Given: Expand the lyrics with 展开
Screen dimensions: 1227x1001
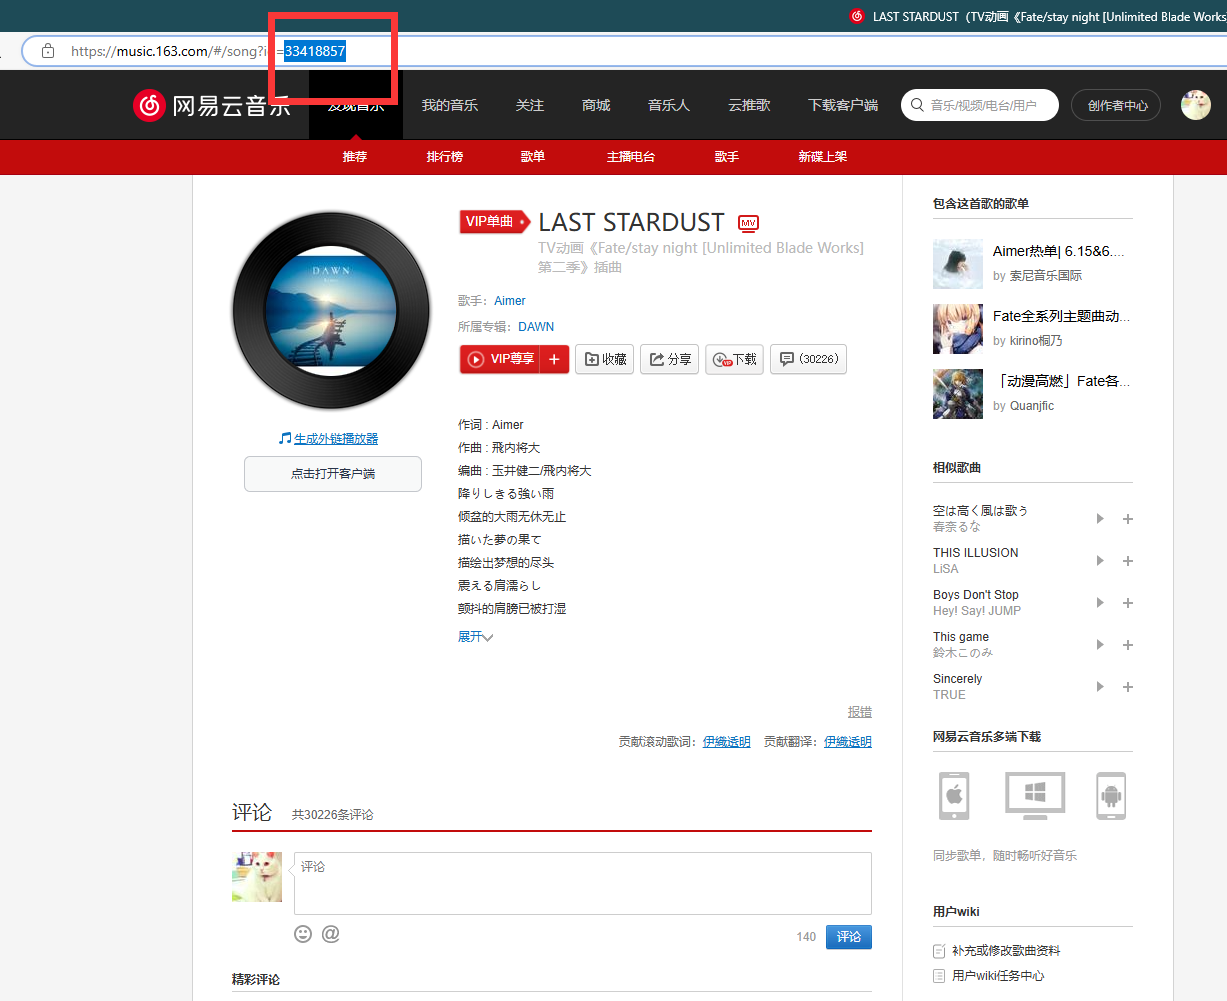Looking at the screenshot, I should tap(475, 637).
